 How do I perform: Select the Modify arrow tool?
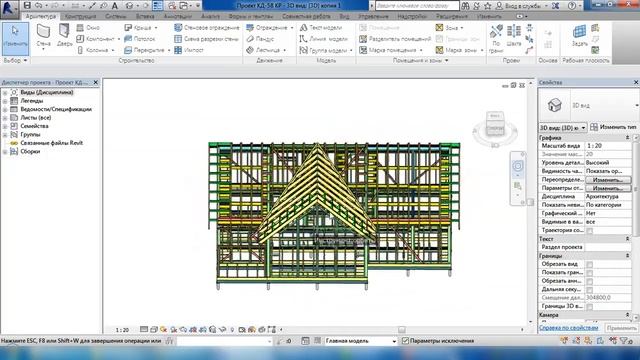(x=16, y=39)
